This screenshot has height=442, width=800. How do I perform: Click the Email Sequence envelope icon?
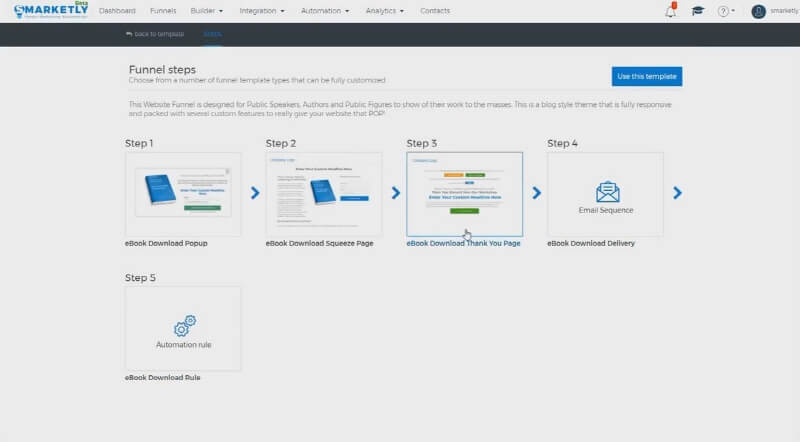608,192
